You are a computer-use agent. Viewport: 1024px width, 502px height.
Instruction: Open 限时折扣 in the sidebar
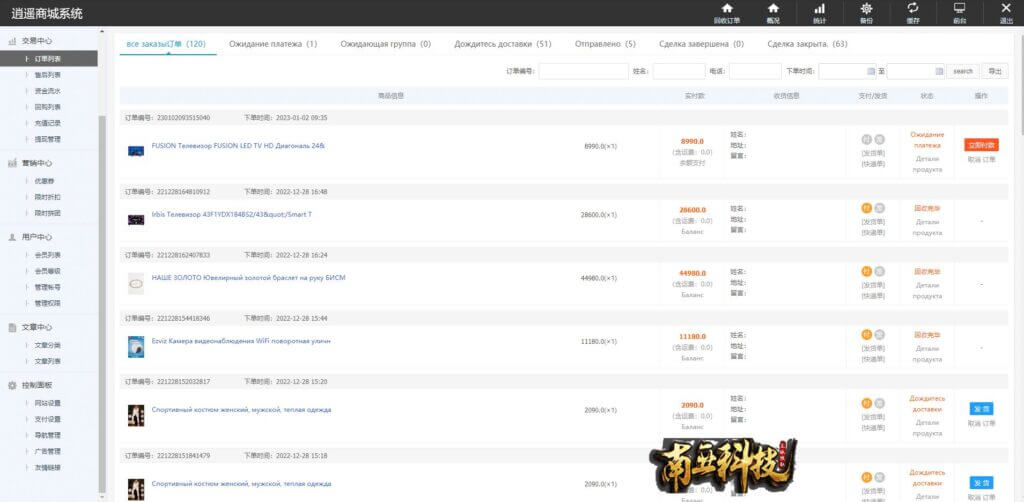click(48, 197)
